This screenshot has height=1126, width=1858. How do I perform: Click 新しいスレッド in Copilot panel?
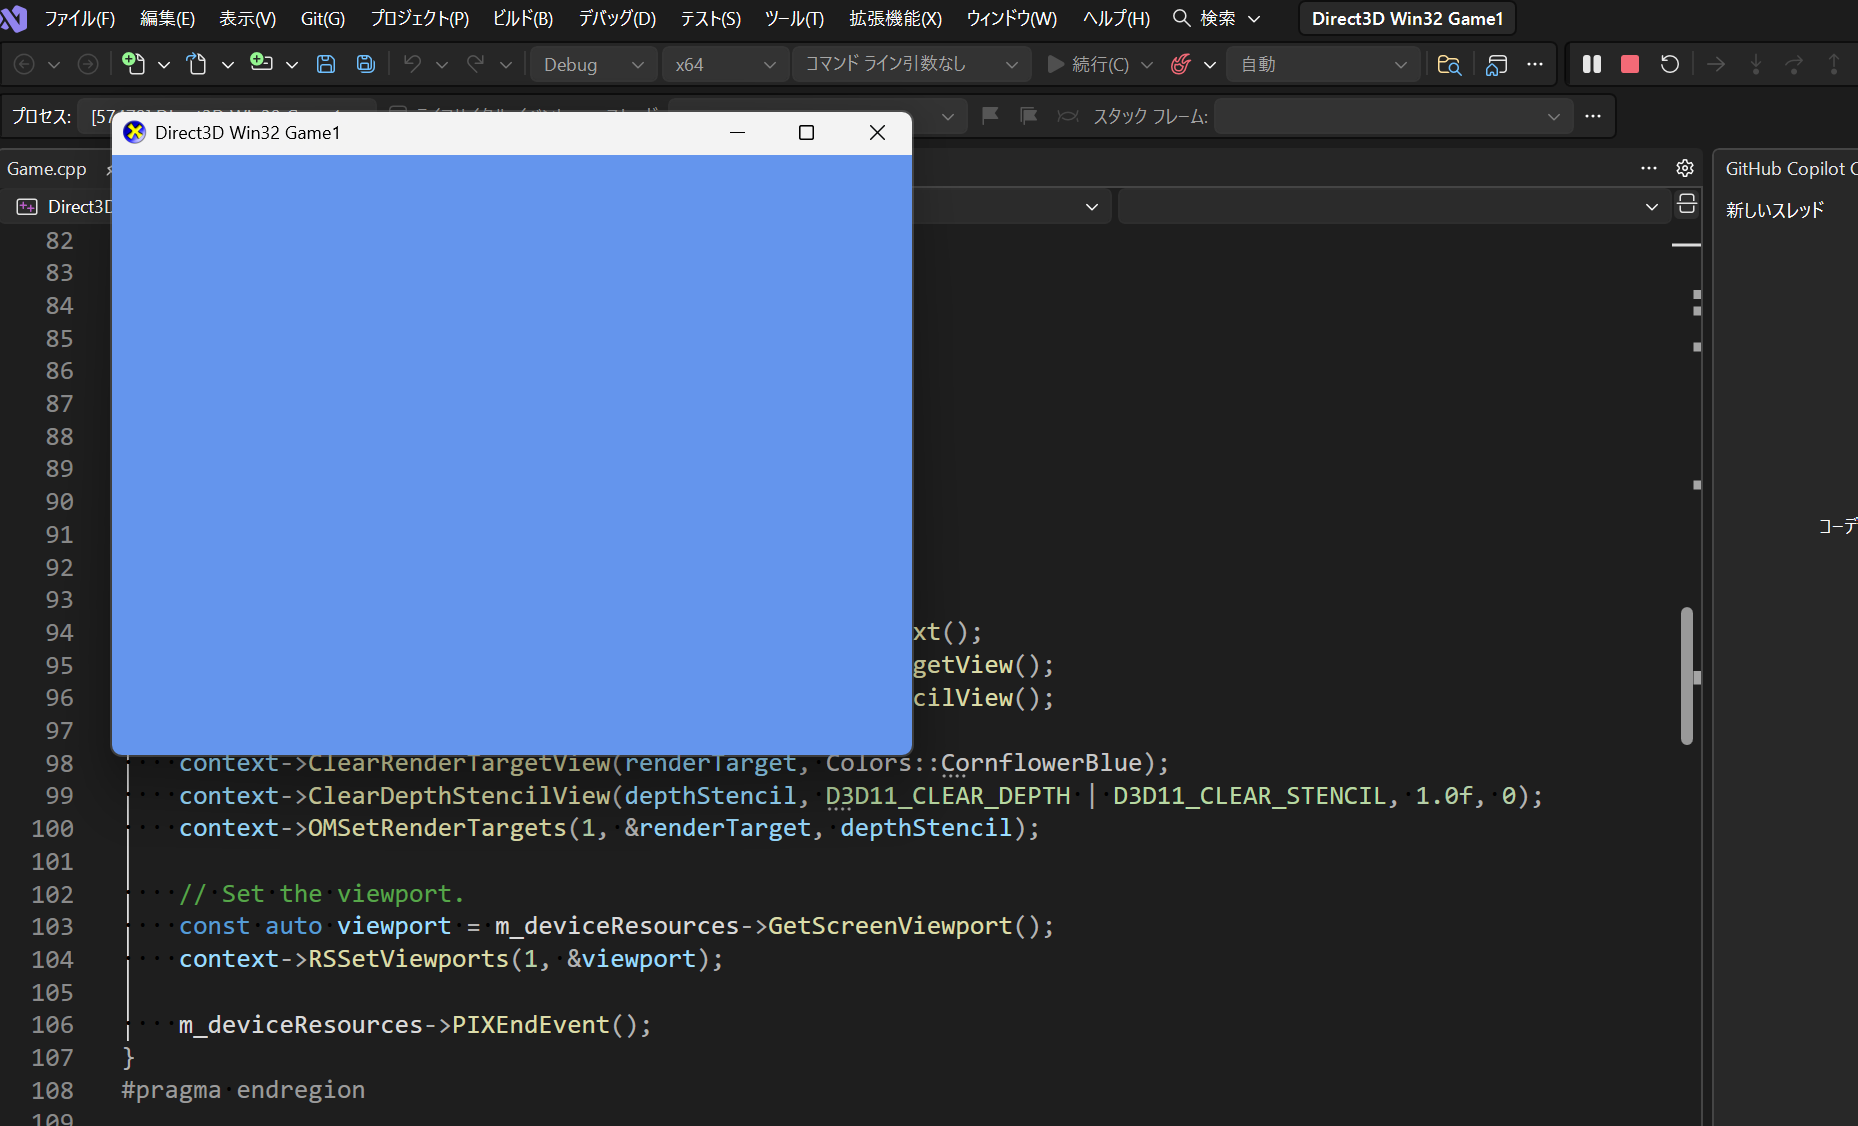[x=1775, y=210]
